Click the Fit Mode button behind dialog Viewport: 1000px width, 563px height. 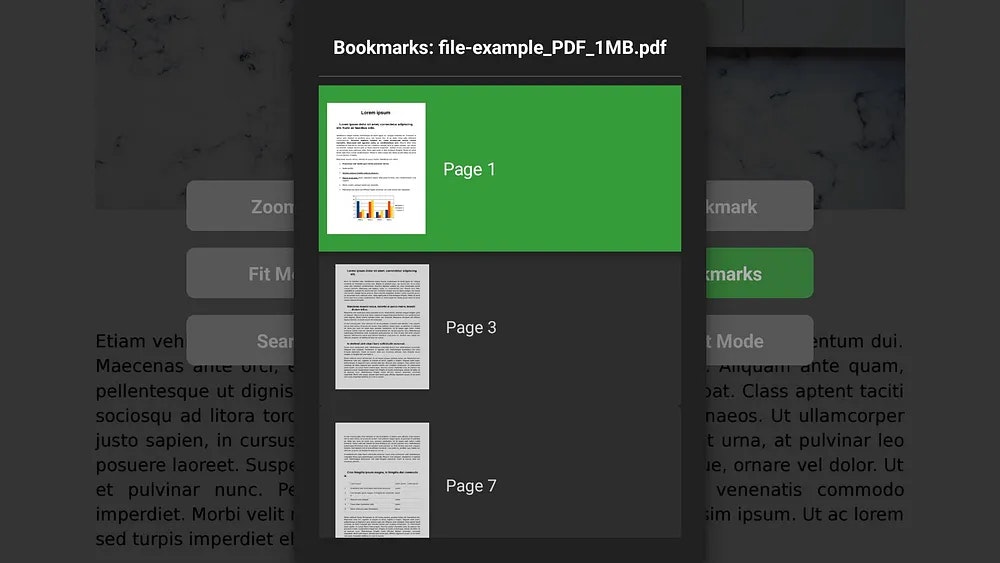point(240,273)
